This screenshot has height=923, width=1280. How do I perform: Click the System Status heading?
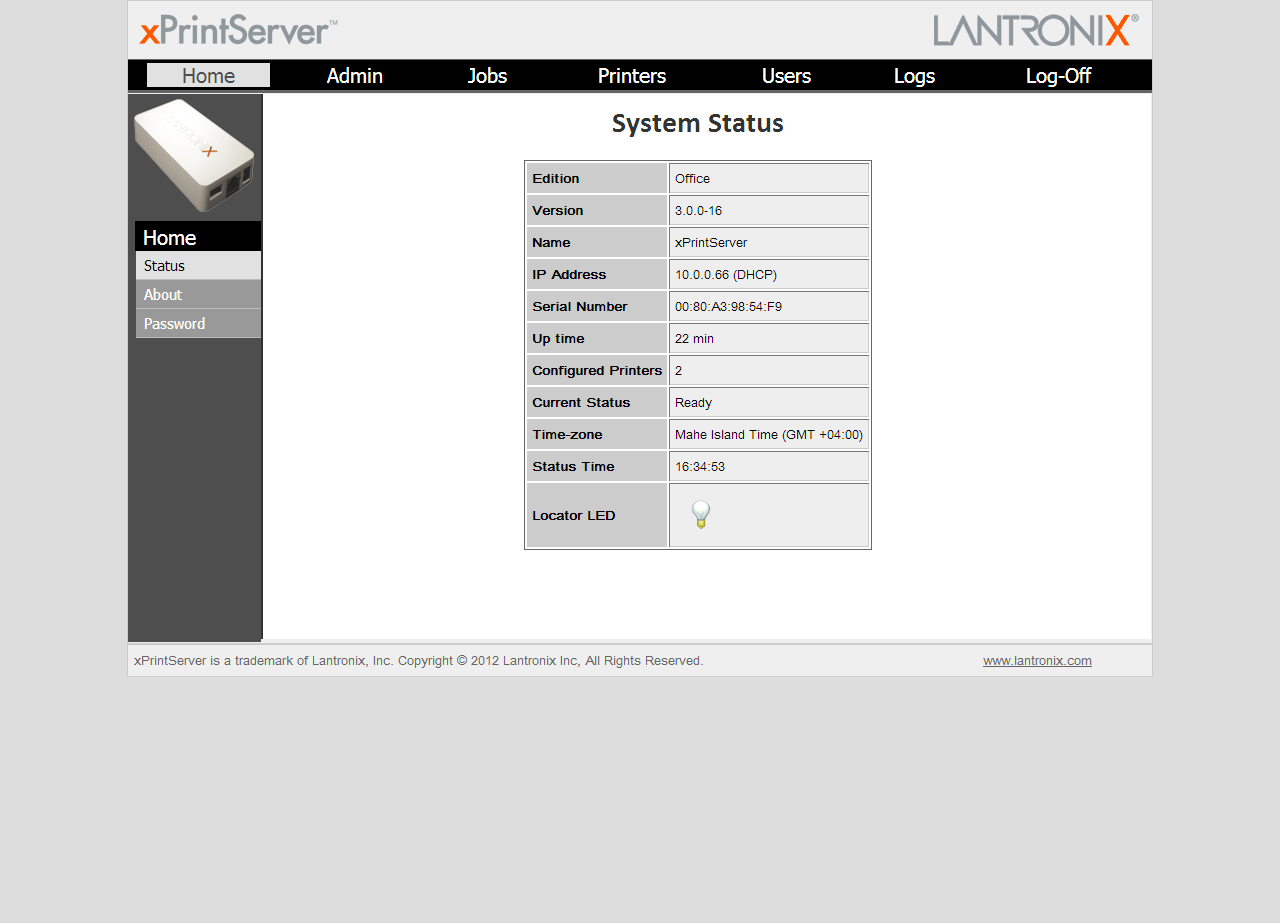pos(698,124)
